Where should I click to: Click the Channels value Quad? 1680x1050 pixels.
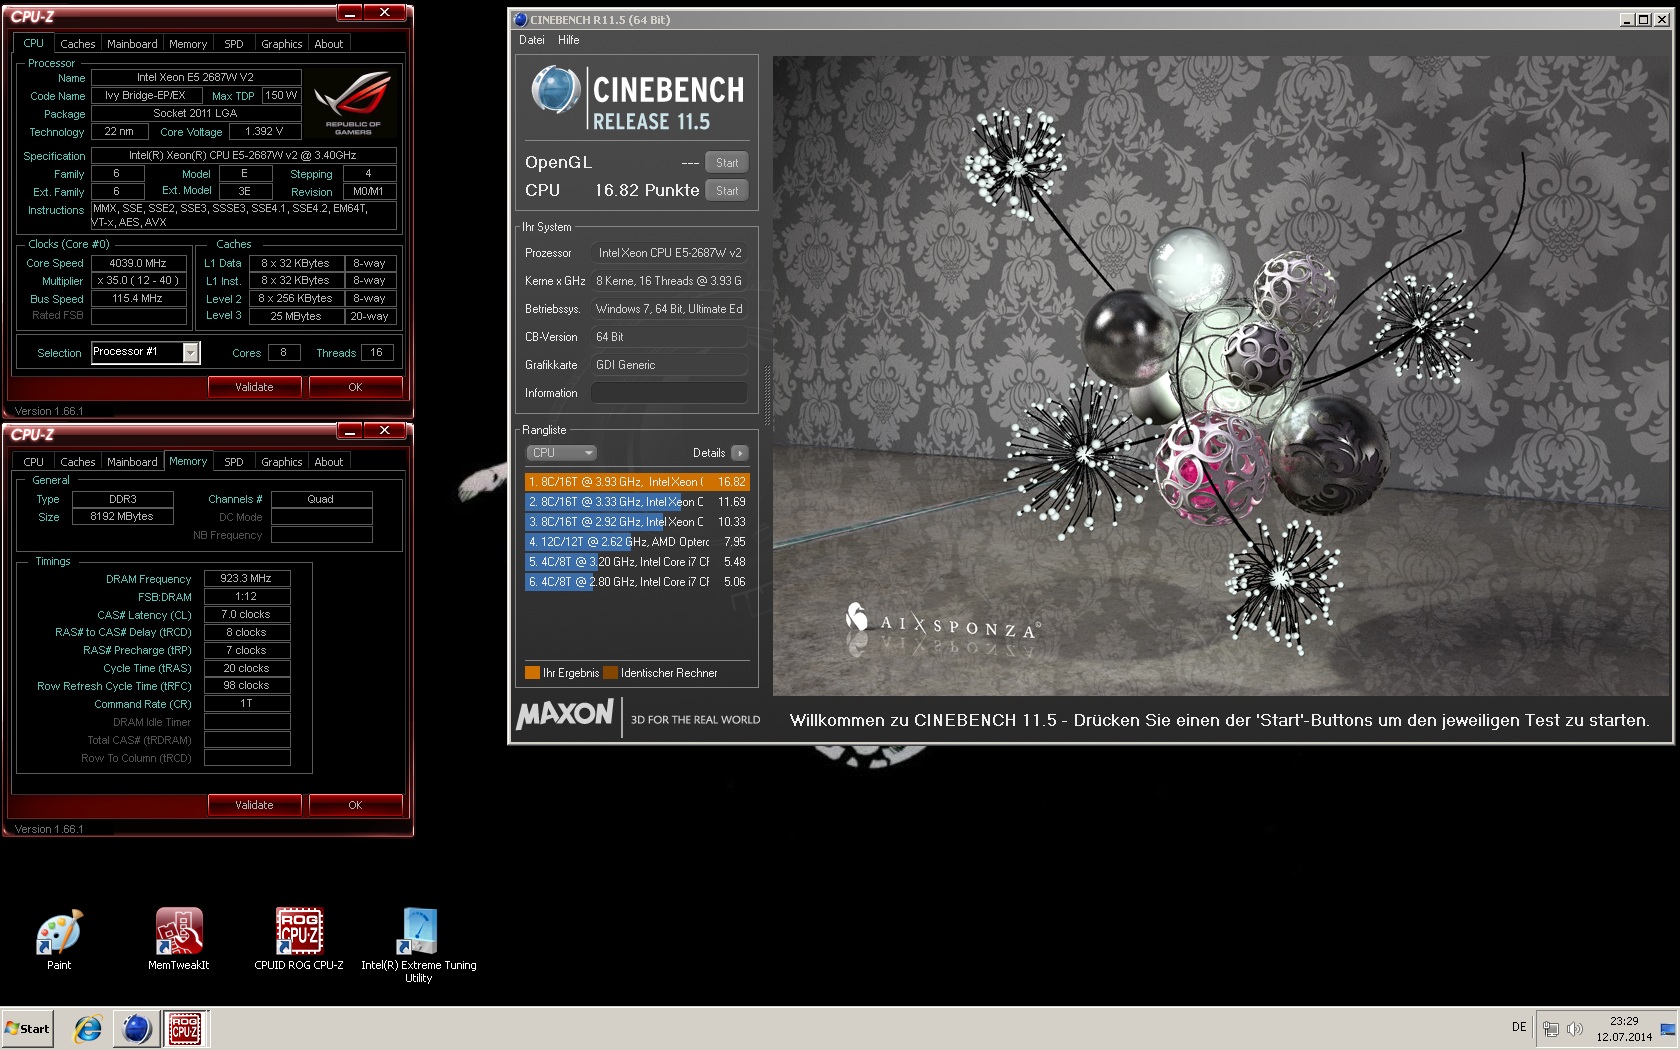pyautogui.click(x=321, y=499)
